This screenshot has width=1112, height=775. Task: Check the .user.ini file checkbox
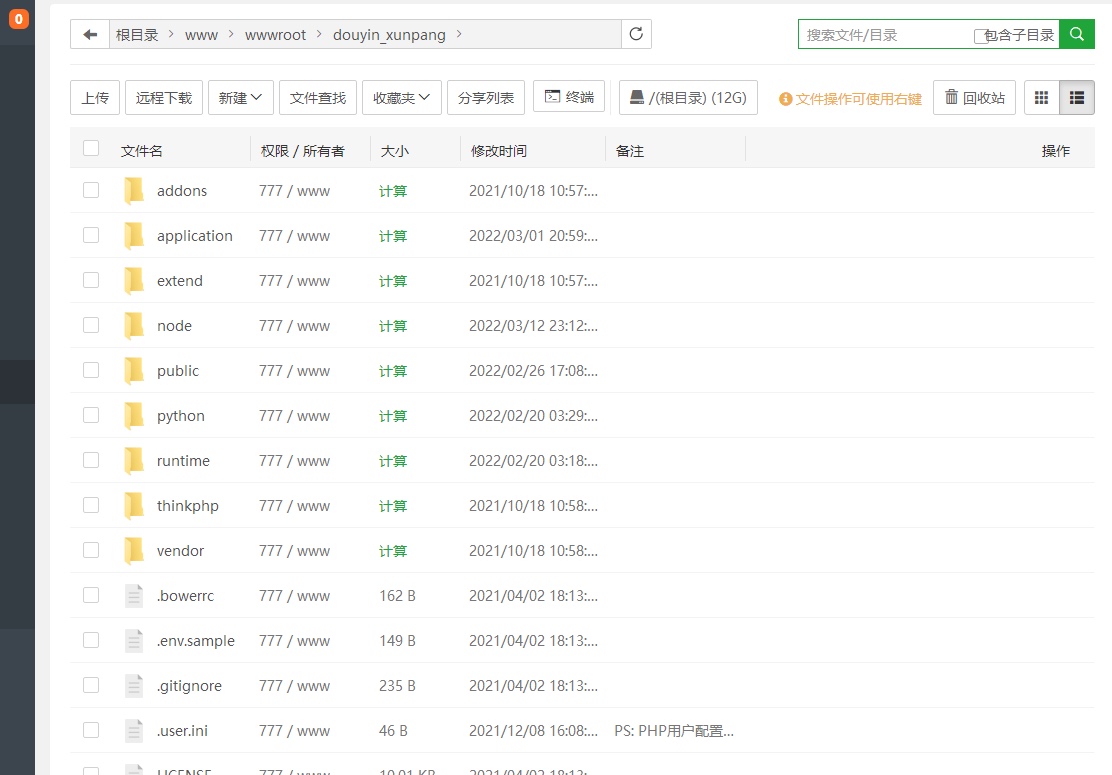pyautogui.click(x=91, y=730)
